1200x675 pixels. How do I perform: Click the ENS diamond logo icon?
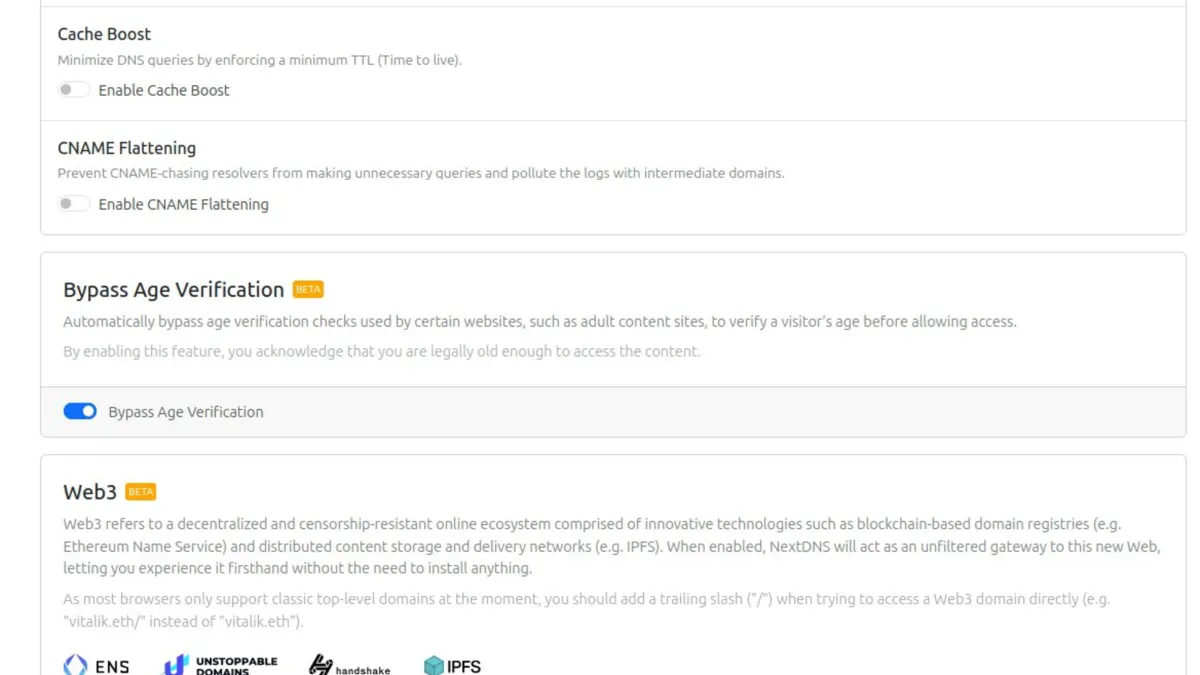tap(75, 666)
